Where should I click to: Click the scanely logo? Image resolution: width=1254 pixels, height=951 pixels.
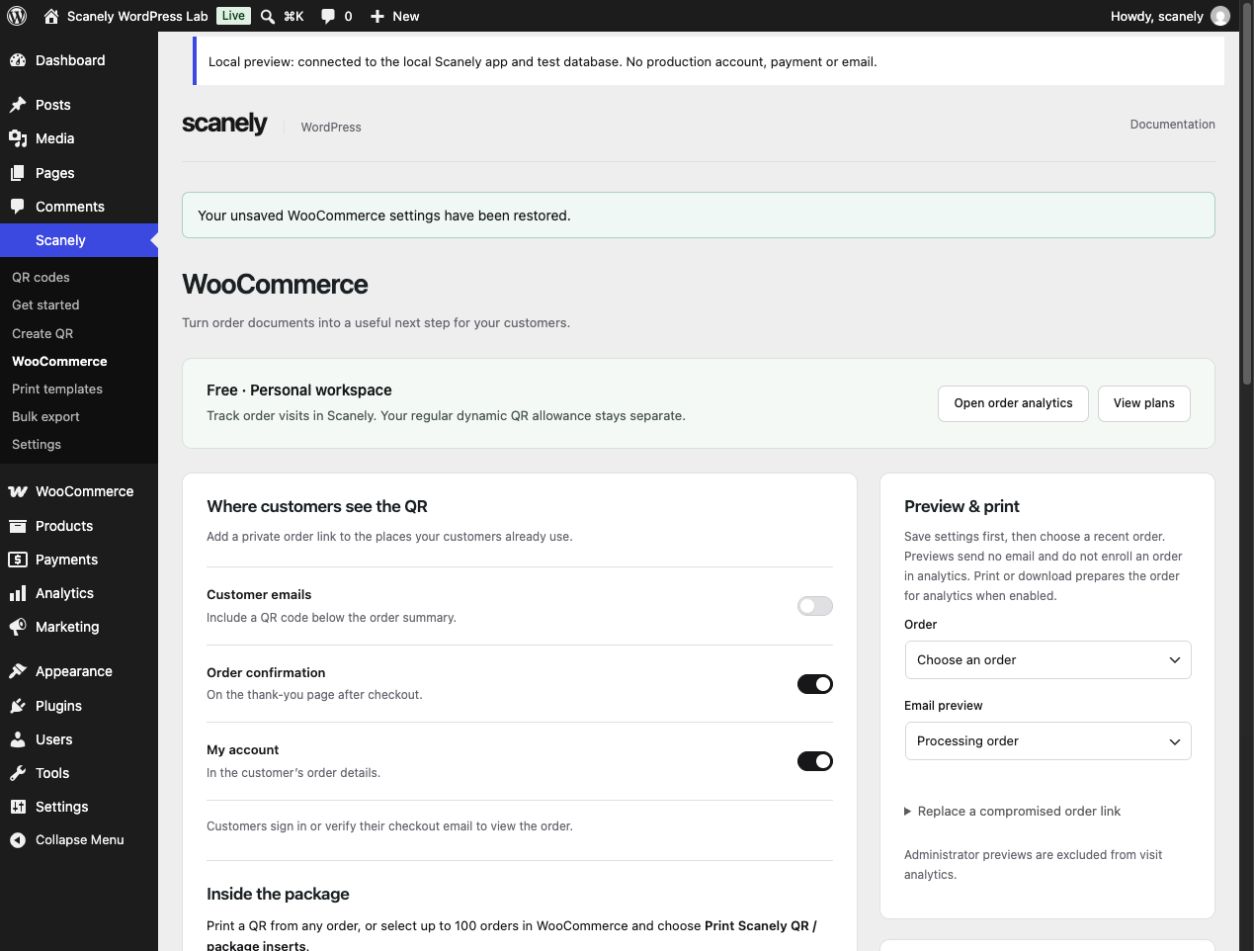pos(224,123)
